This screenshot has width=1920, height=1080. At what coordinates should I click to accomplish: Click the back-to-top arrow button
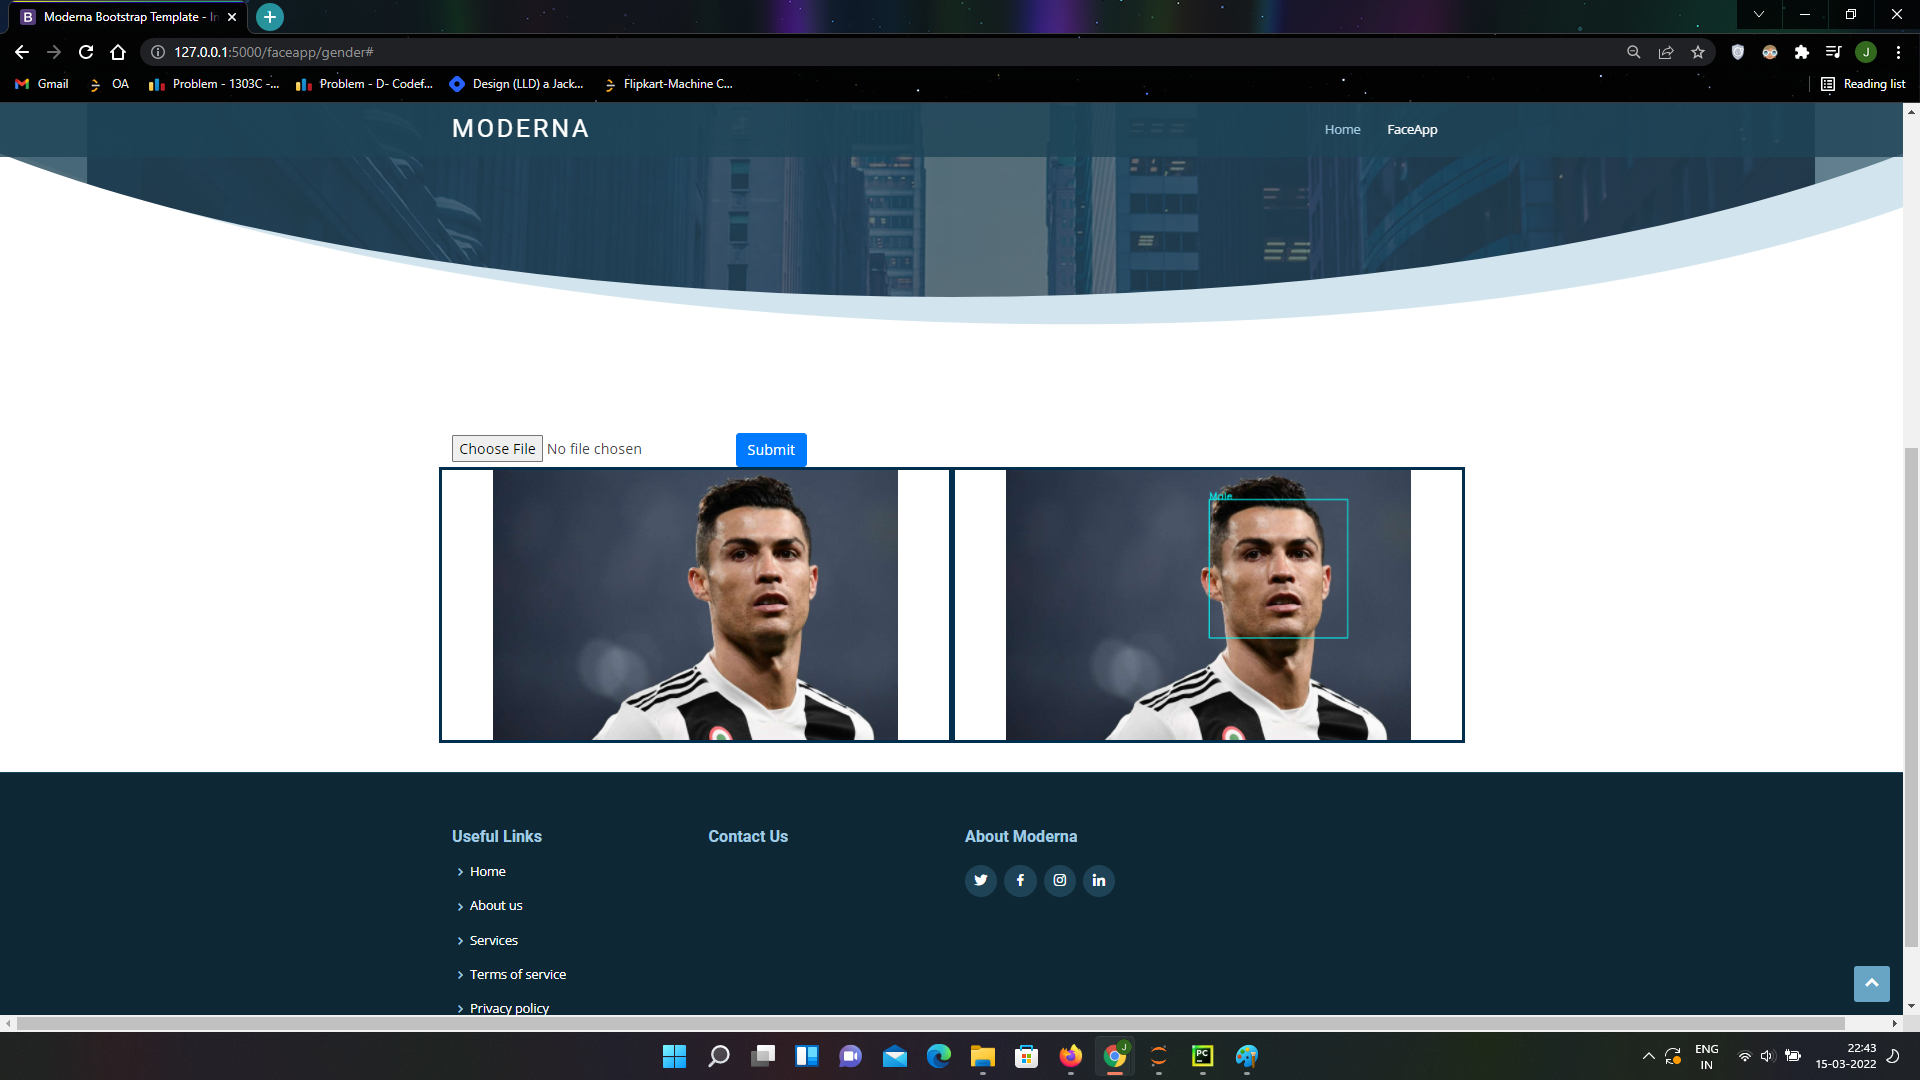click(1871, 983)
